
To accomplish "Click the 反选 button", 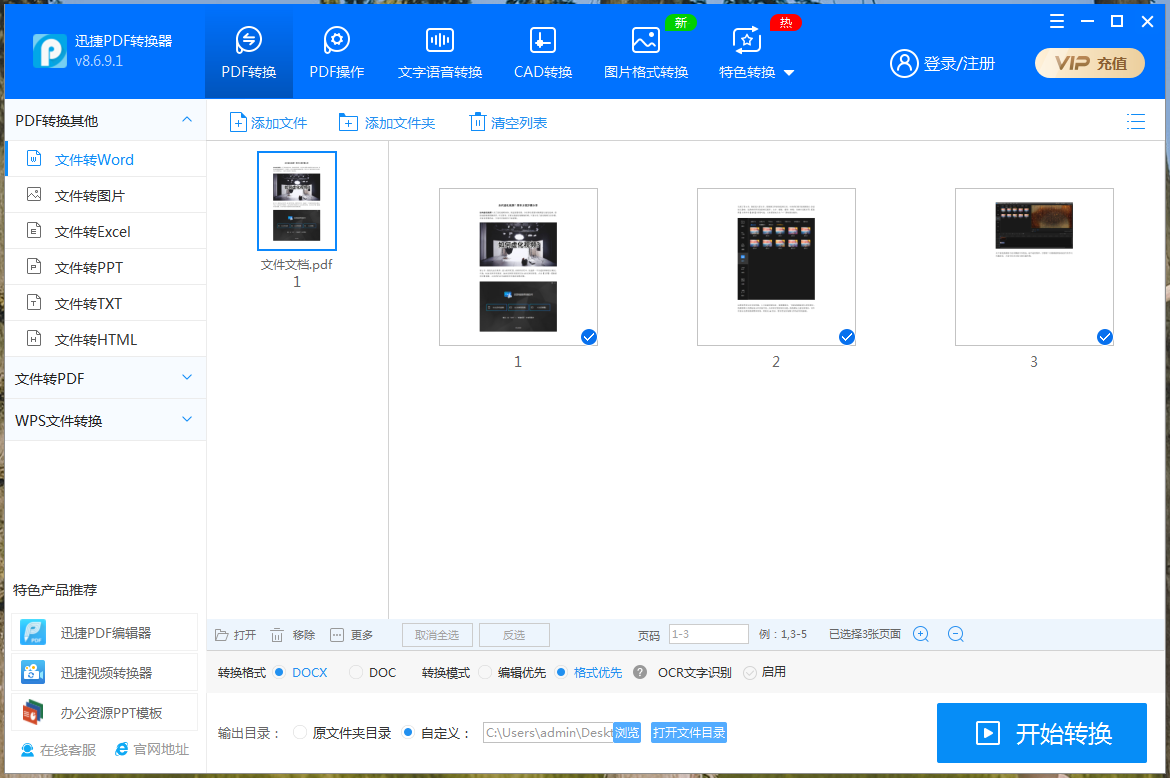I will click(514, 635).
